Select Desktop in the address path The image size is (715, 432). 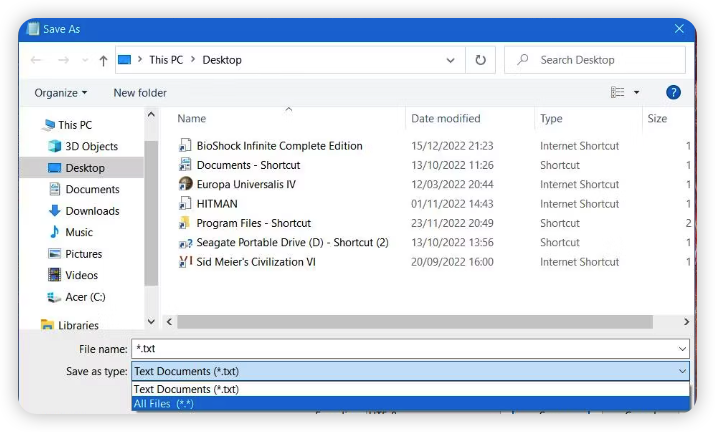(222, 60)
